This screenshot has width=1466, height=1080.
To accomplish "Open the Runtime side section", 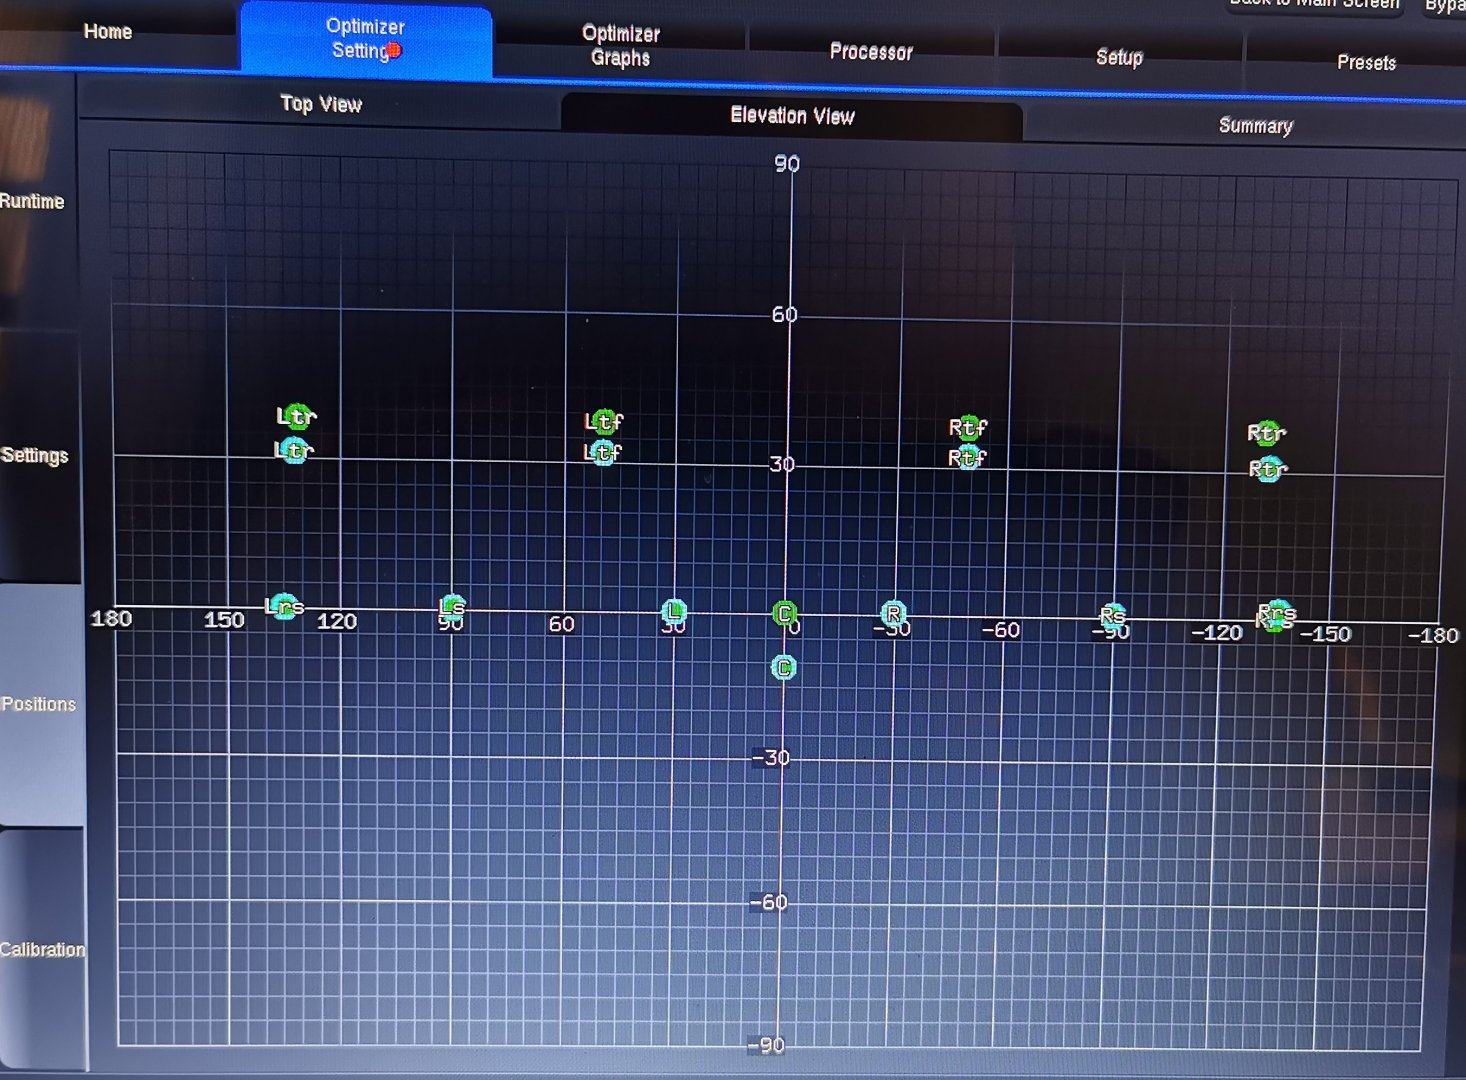I will click(32, 201).
